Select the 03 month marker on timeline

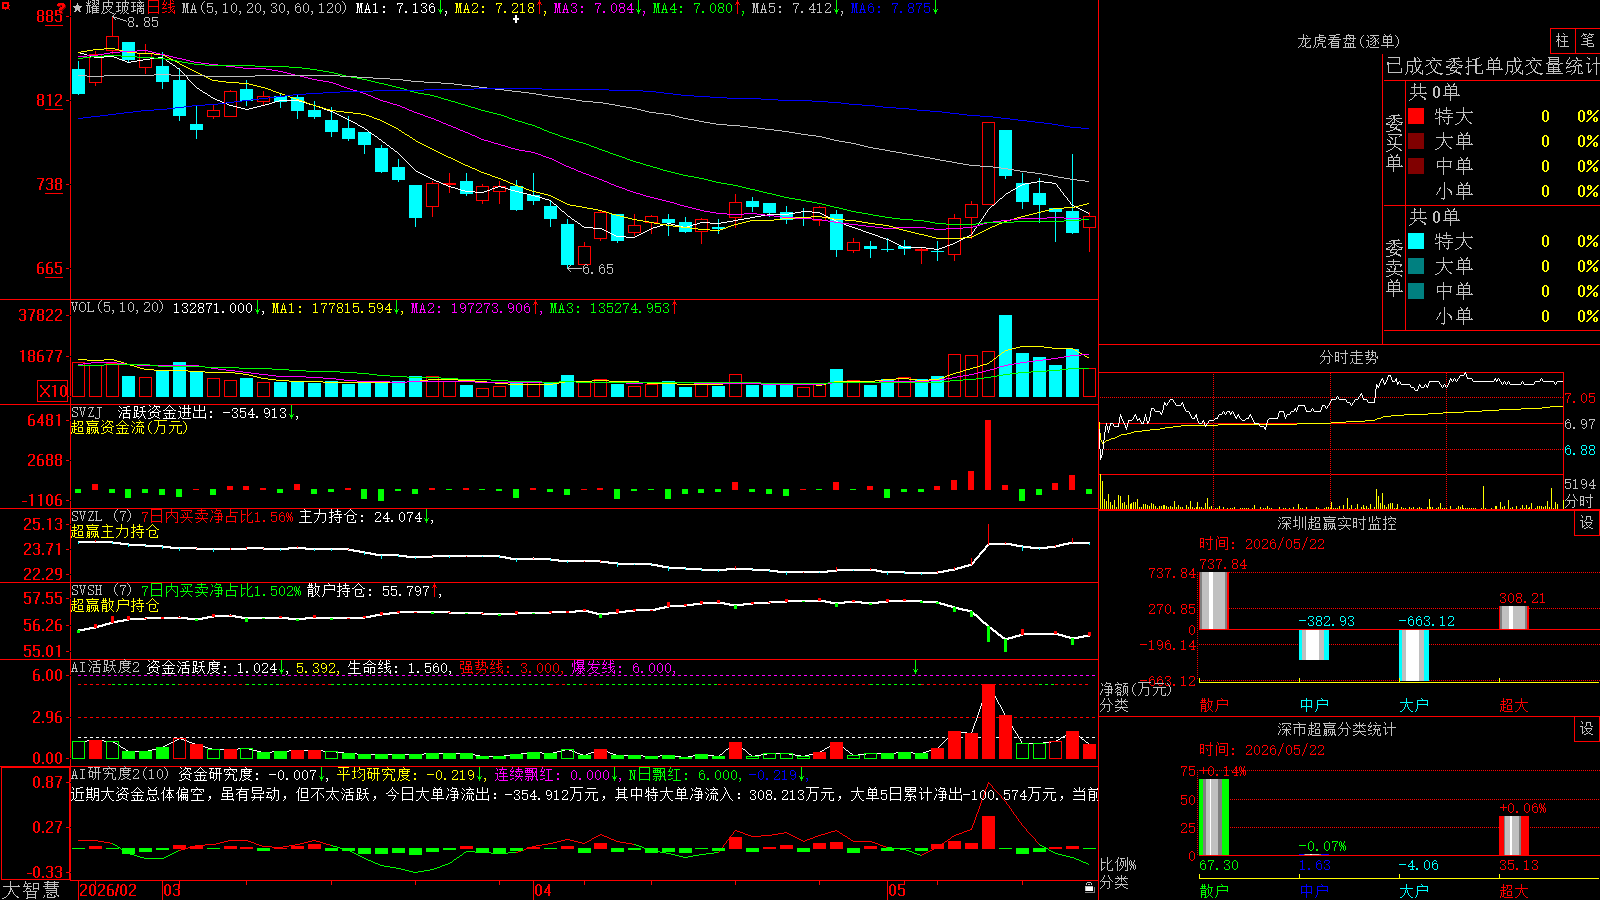(x=172, y=890)
